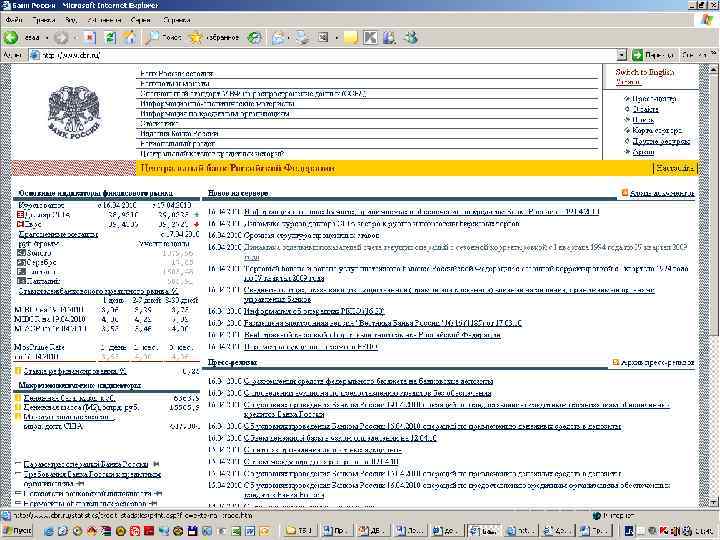The width and height of the screenshot is (720, 540).
Task: Open the Поиск search toolbar button
Action: point(163,38)
